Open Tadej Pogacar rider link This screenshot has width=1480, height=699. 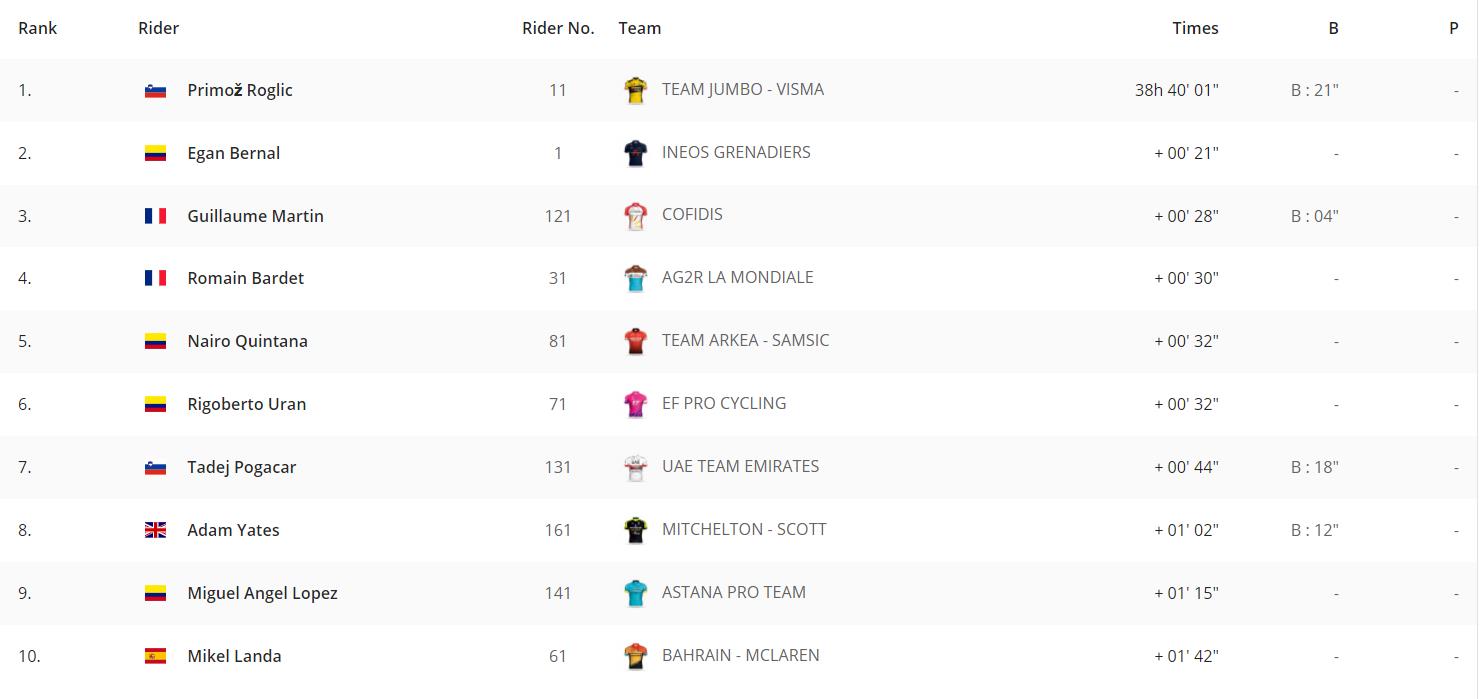click(x=242, y=467)
